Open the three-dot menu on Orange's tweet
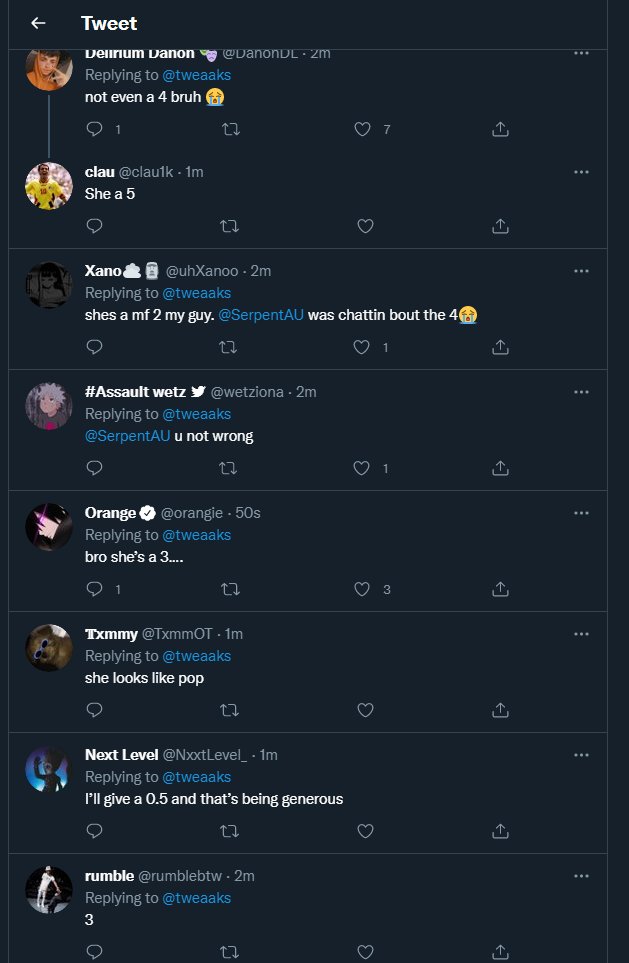629x963 pixels. point(581,513)
